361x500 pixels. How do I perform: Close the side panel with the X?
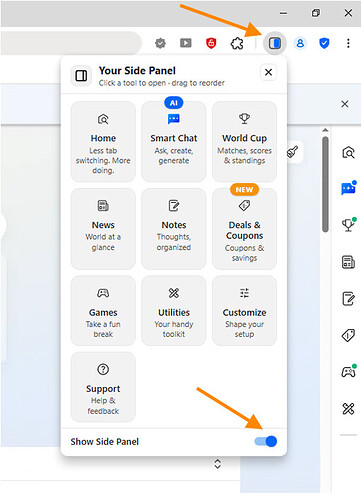[x=345, y=104]
